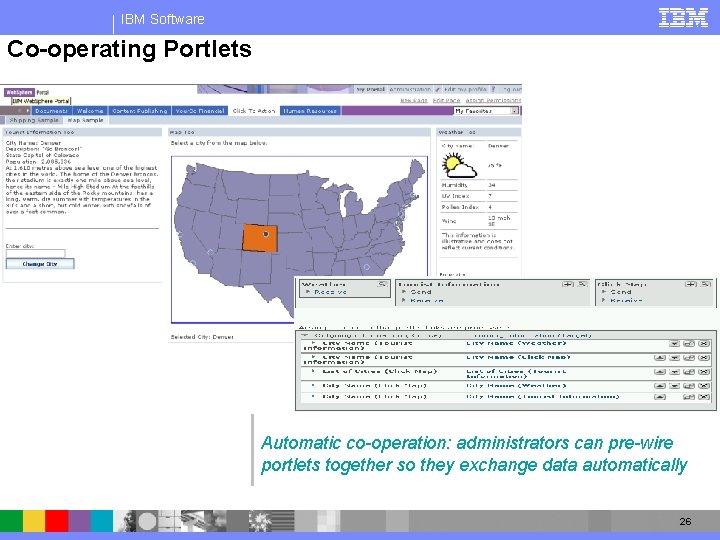The height and width of the screenshot is (540, 720).
Task: Collapse the wires table header triangle
Action: 305,336
